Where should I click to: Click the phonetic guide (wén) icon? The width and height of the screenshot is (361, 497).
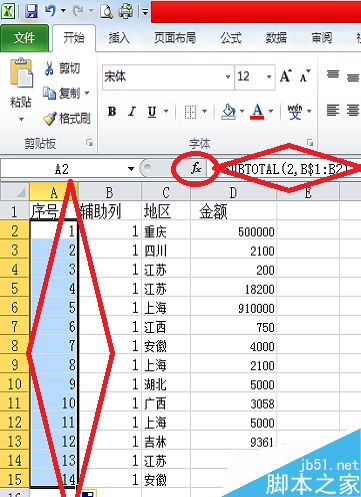point(295,111)
